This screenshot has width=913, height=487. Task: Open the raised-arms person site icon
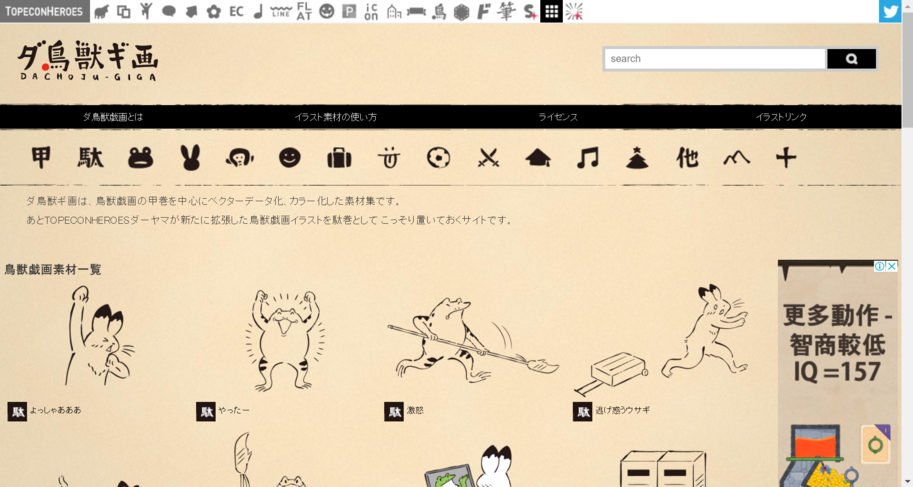click(x=146, y=11)
